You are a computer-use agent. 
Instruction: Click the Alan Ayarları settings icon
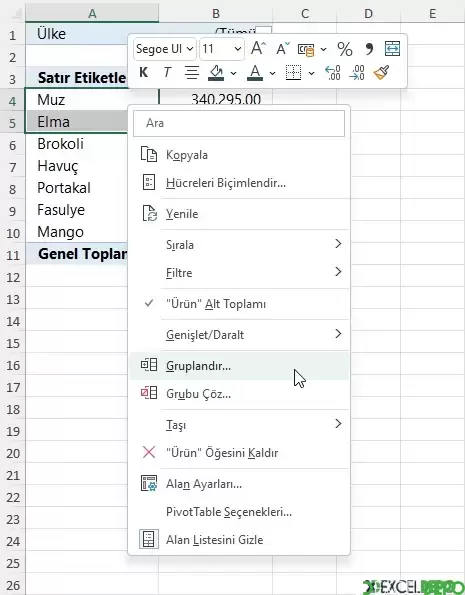[149, 483]
